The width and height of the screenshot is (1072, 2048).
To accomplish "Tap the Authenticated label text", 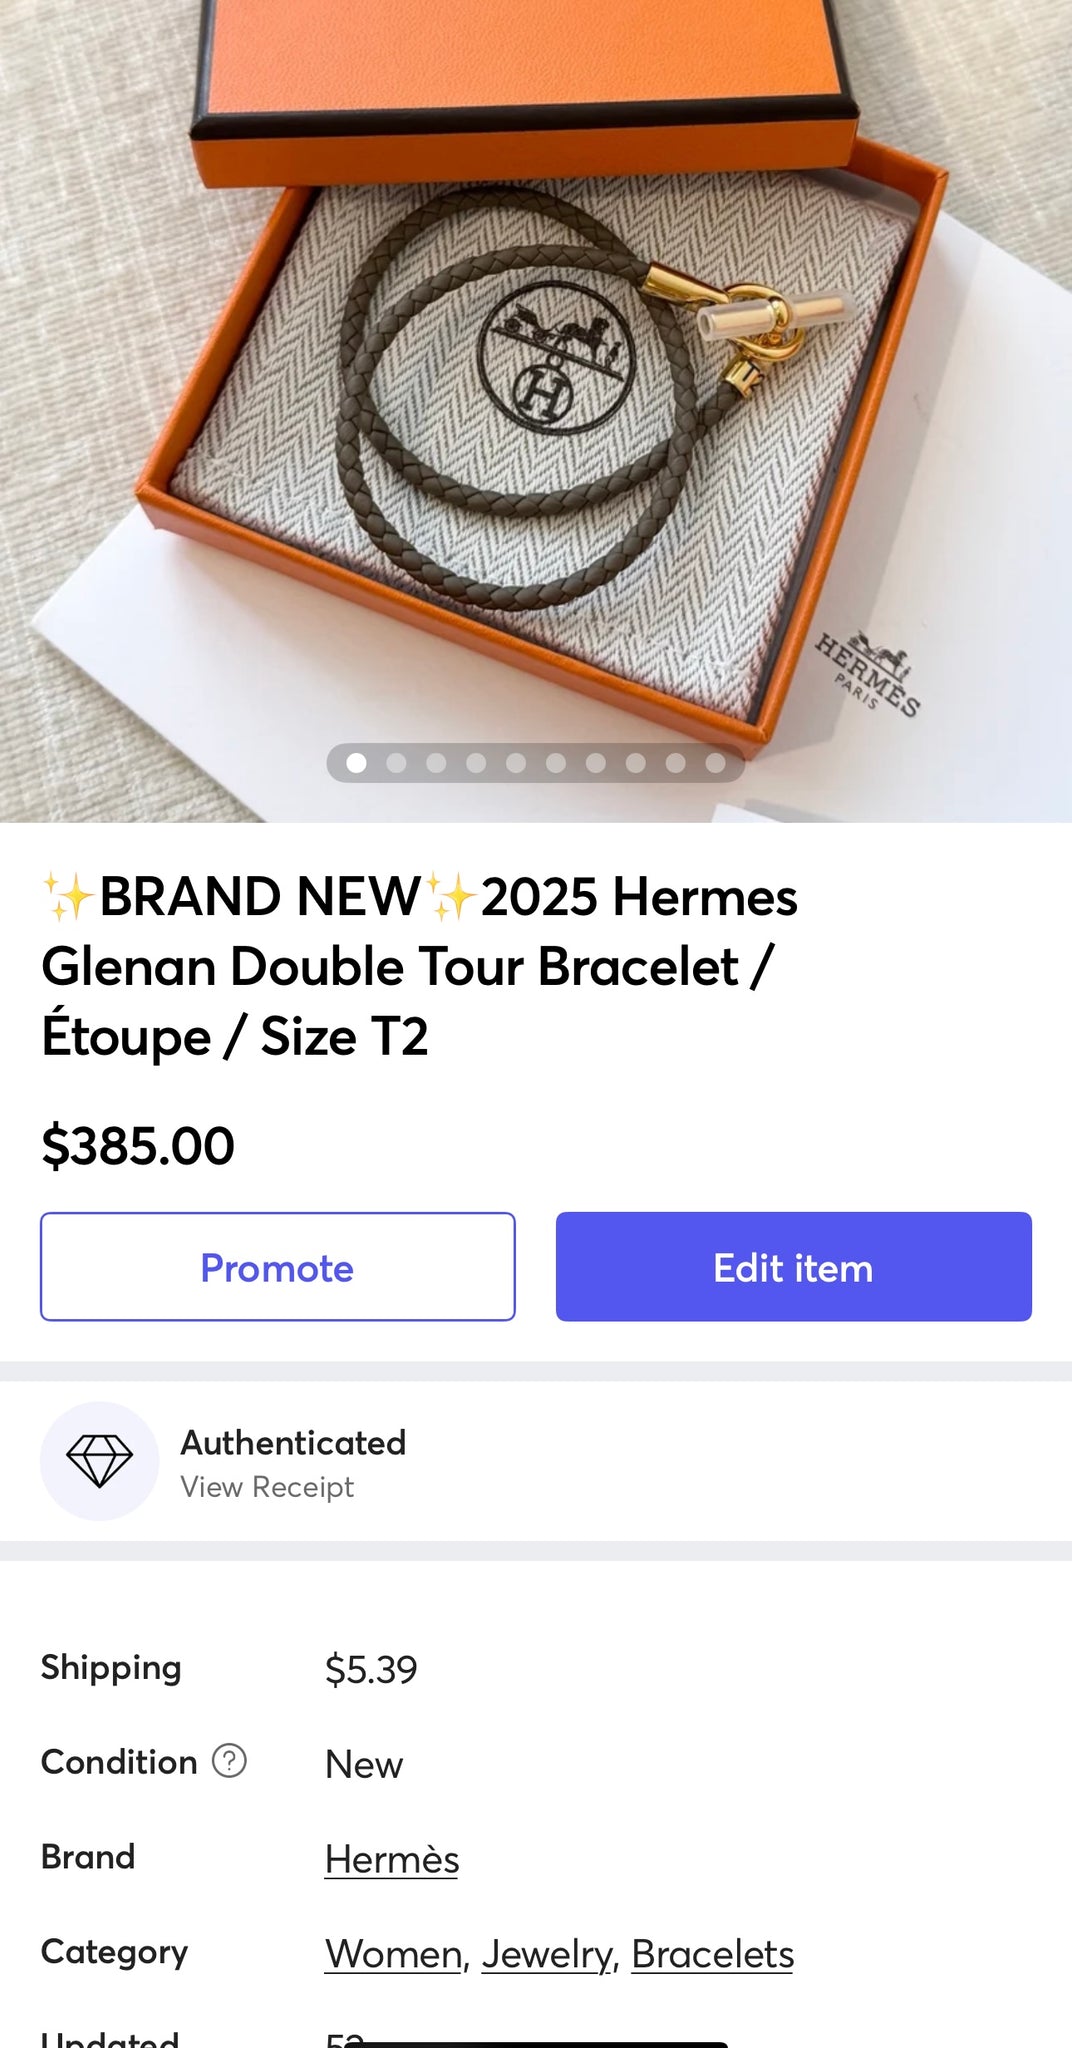I will pyautogui.click(x=293, y=1442).
